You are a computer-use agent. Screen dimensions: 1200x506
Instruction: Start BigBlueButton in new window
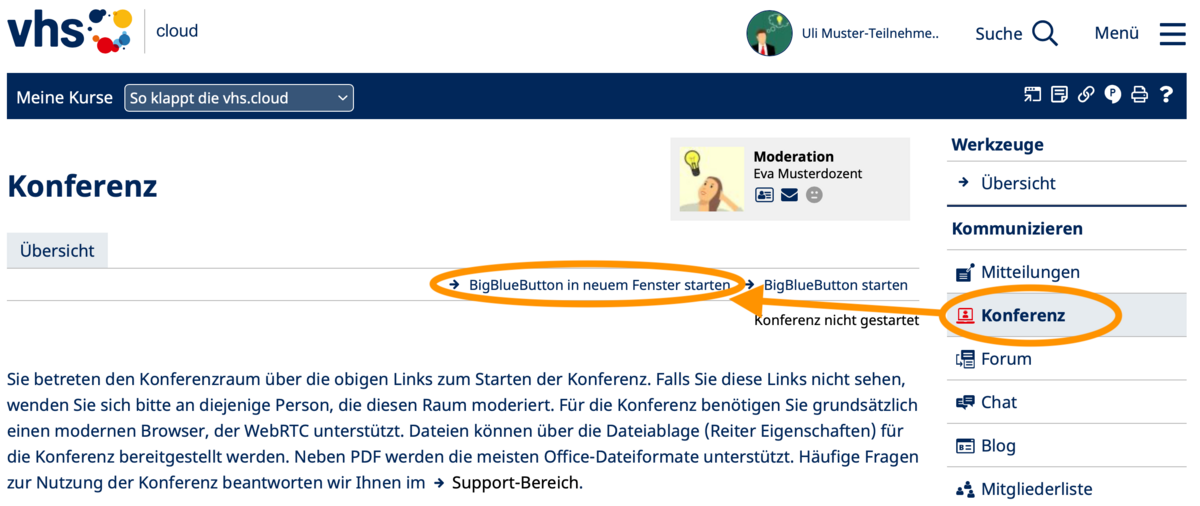[599, 285]
